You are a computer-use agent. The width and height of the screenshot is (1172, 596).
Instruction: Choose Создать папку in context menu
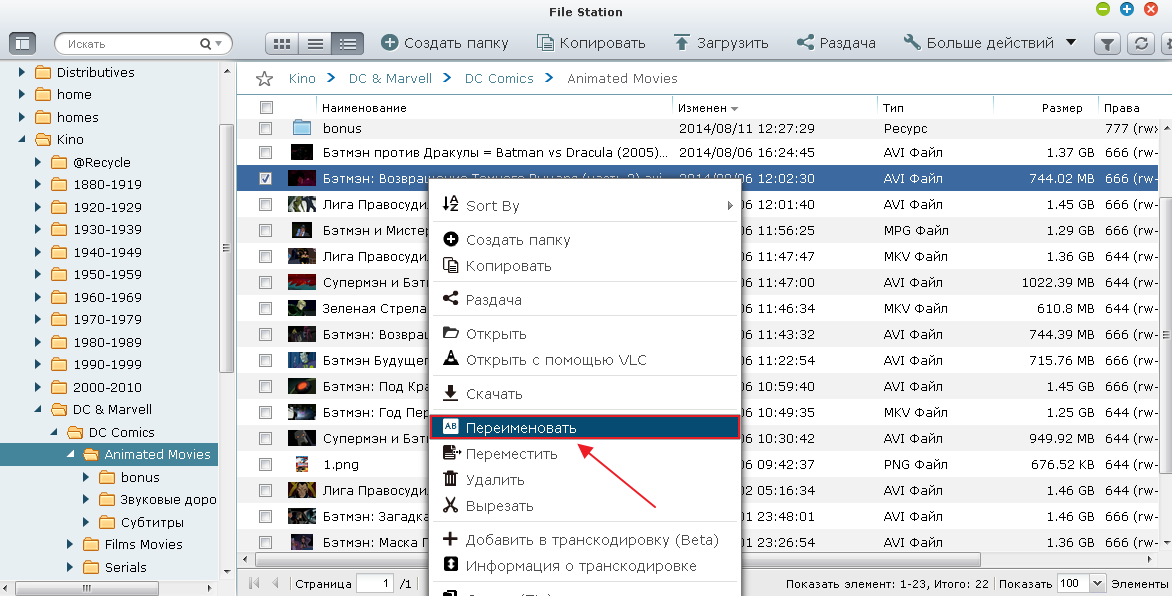click(x=585, y=240)
